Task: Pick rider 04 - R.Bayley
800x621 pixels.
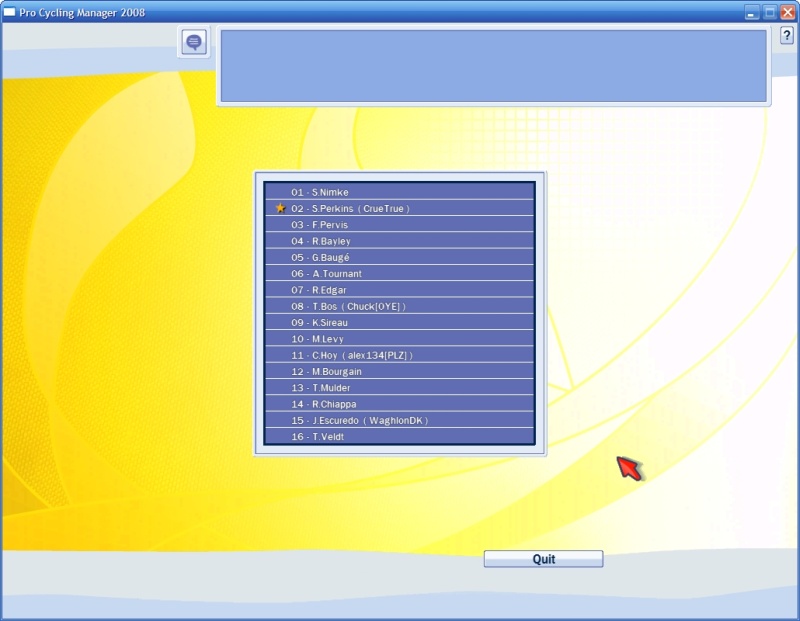Action: (x=400, y=241)
